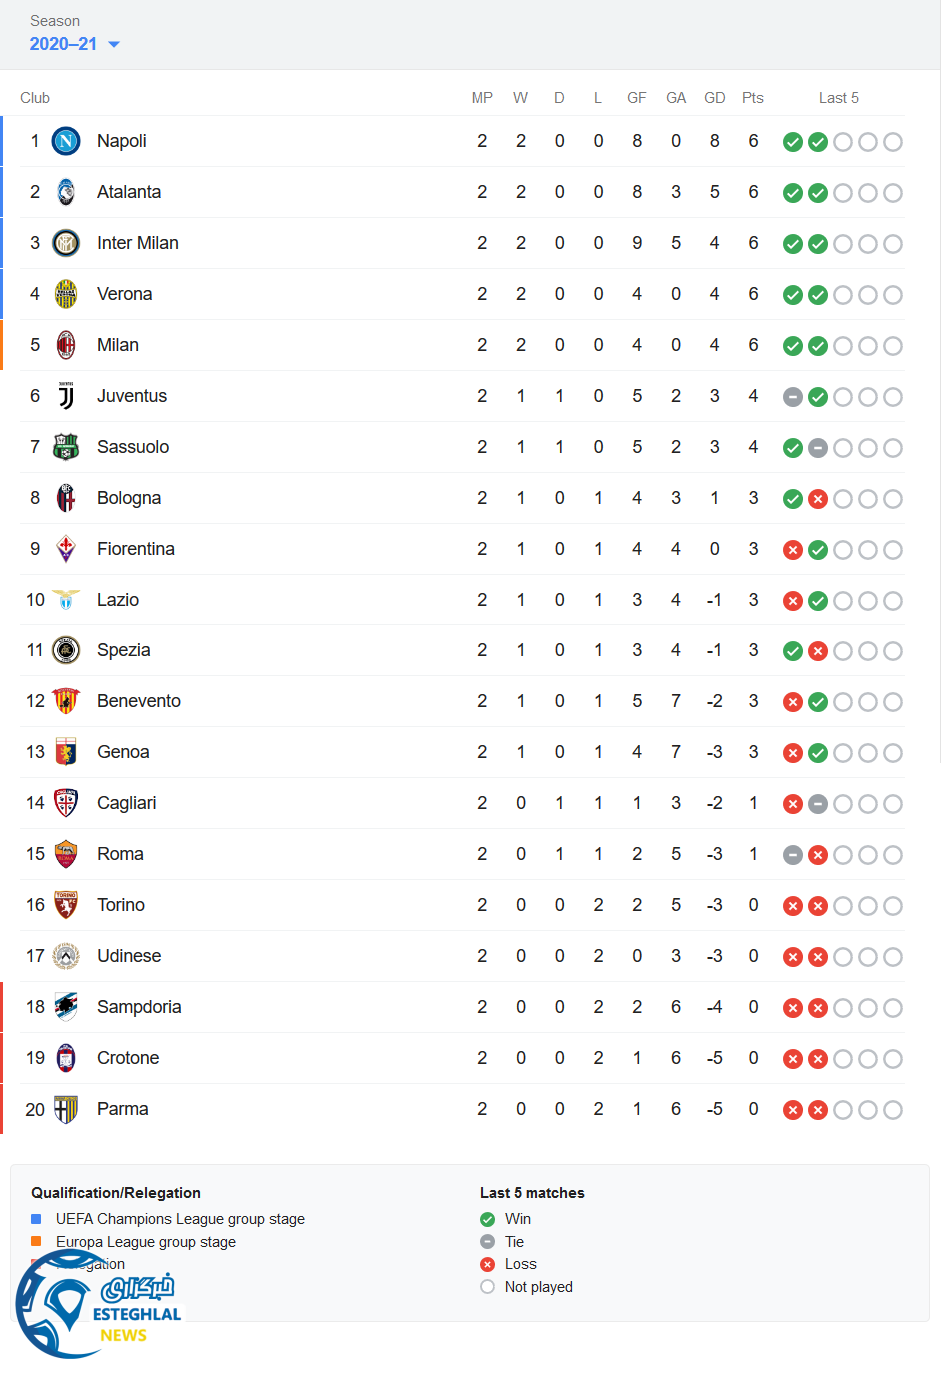Click the Napoli club crest icon

click(66, 141)
